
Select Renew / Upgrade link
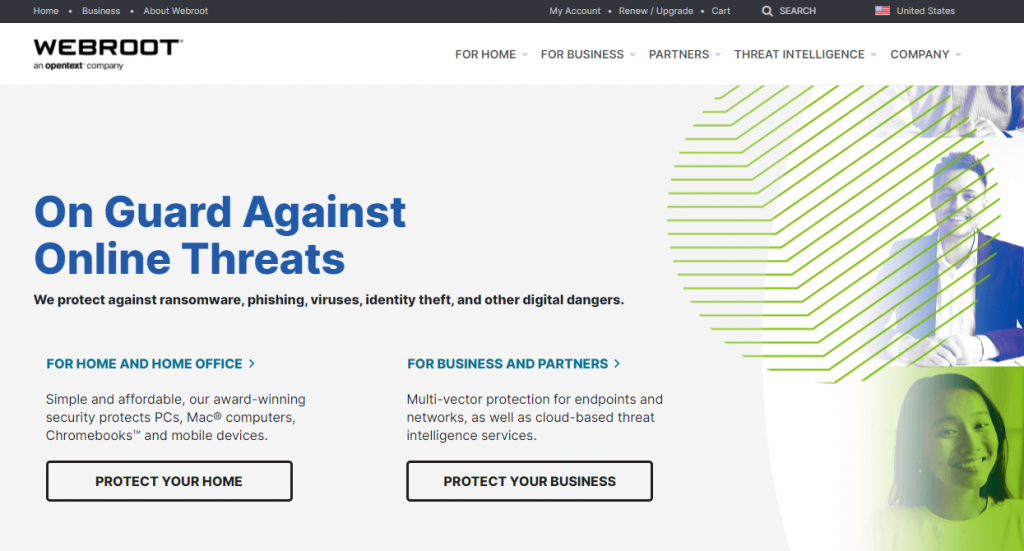click(x=656, y=11)
